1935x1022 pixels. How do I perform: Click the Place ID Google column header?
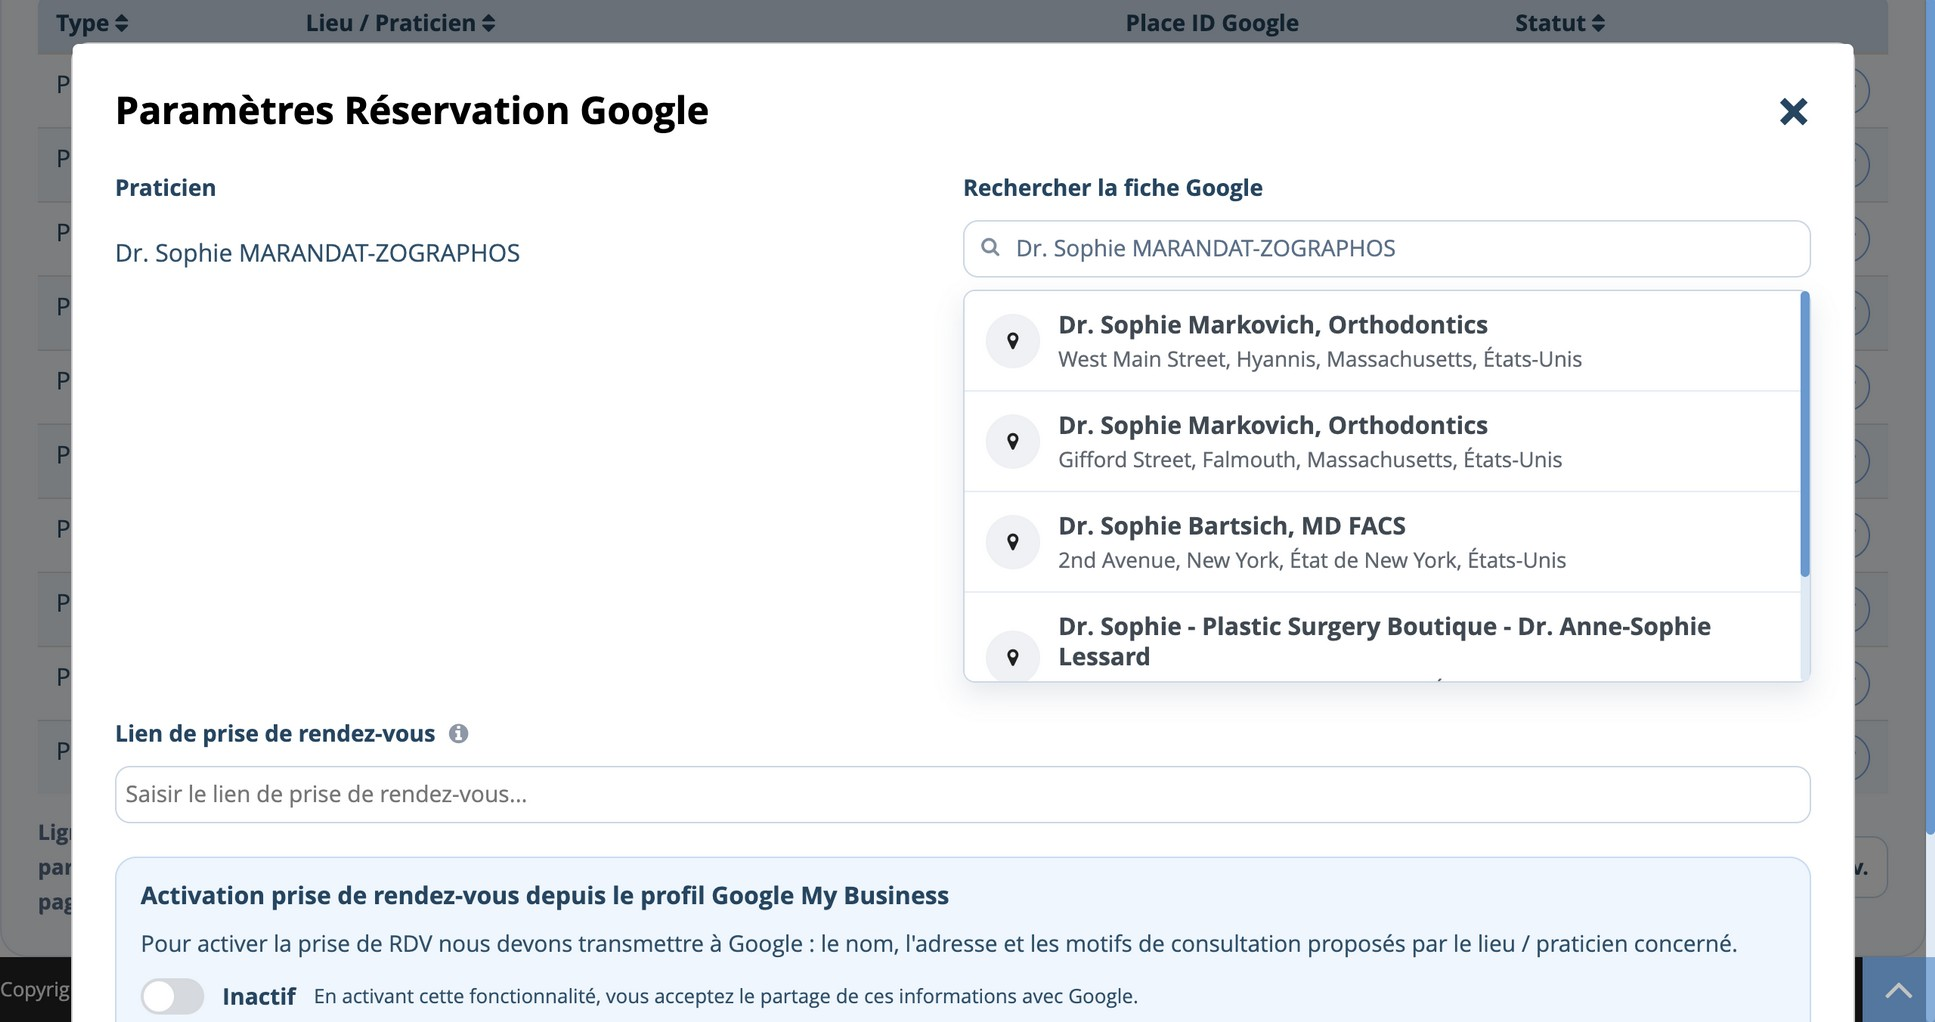click(1212, 22)
